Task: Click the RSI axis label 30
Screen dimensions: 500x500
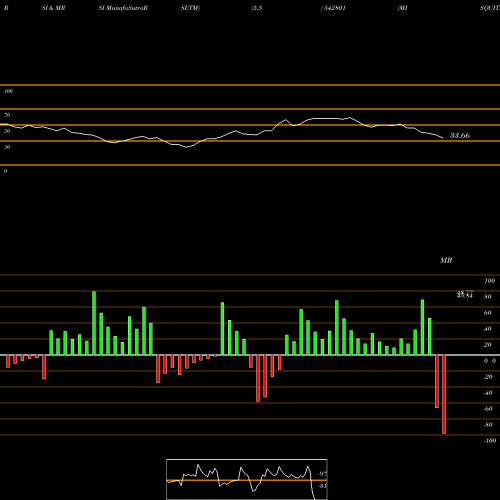Action: click(x=7, y=147)
